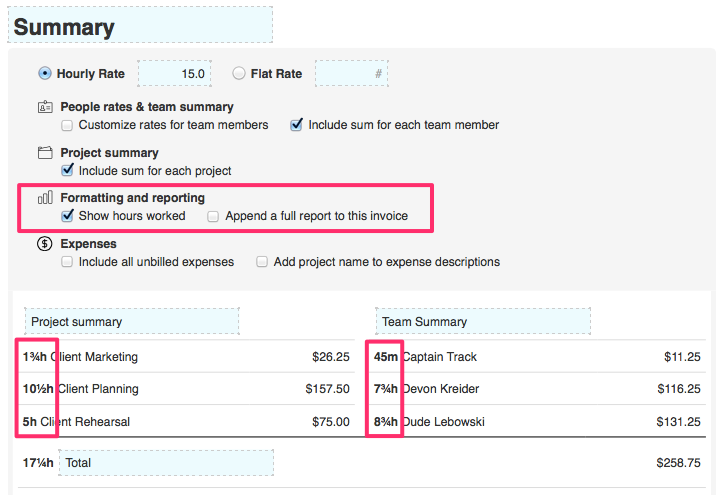Edit the Summary heading text field
Screen dimensions: 723x495
[x=140, y=26]
